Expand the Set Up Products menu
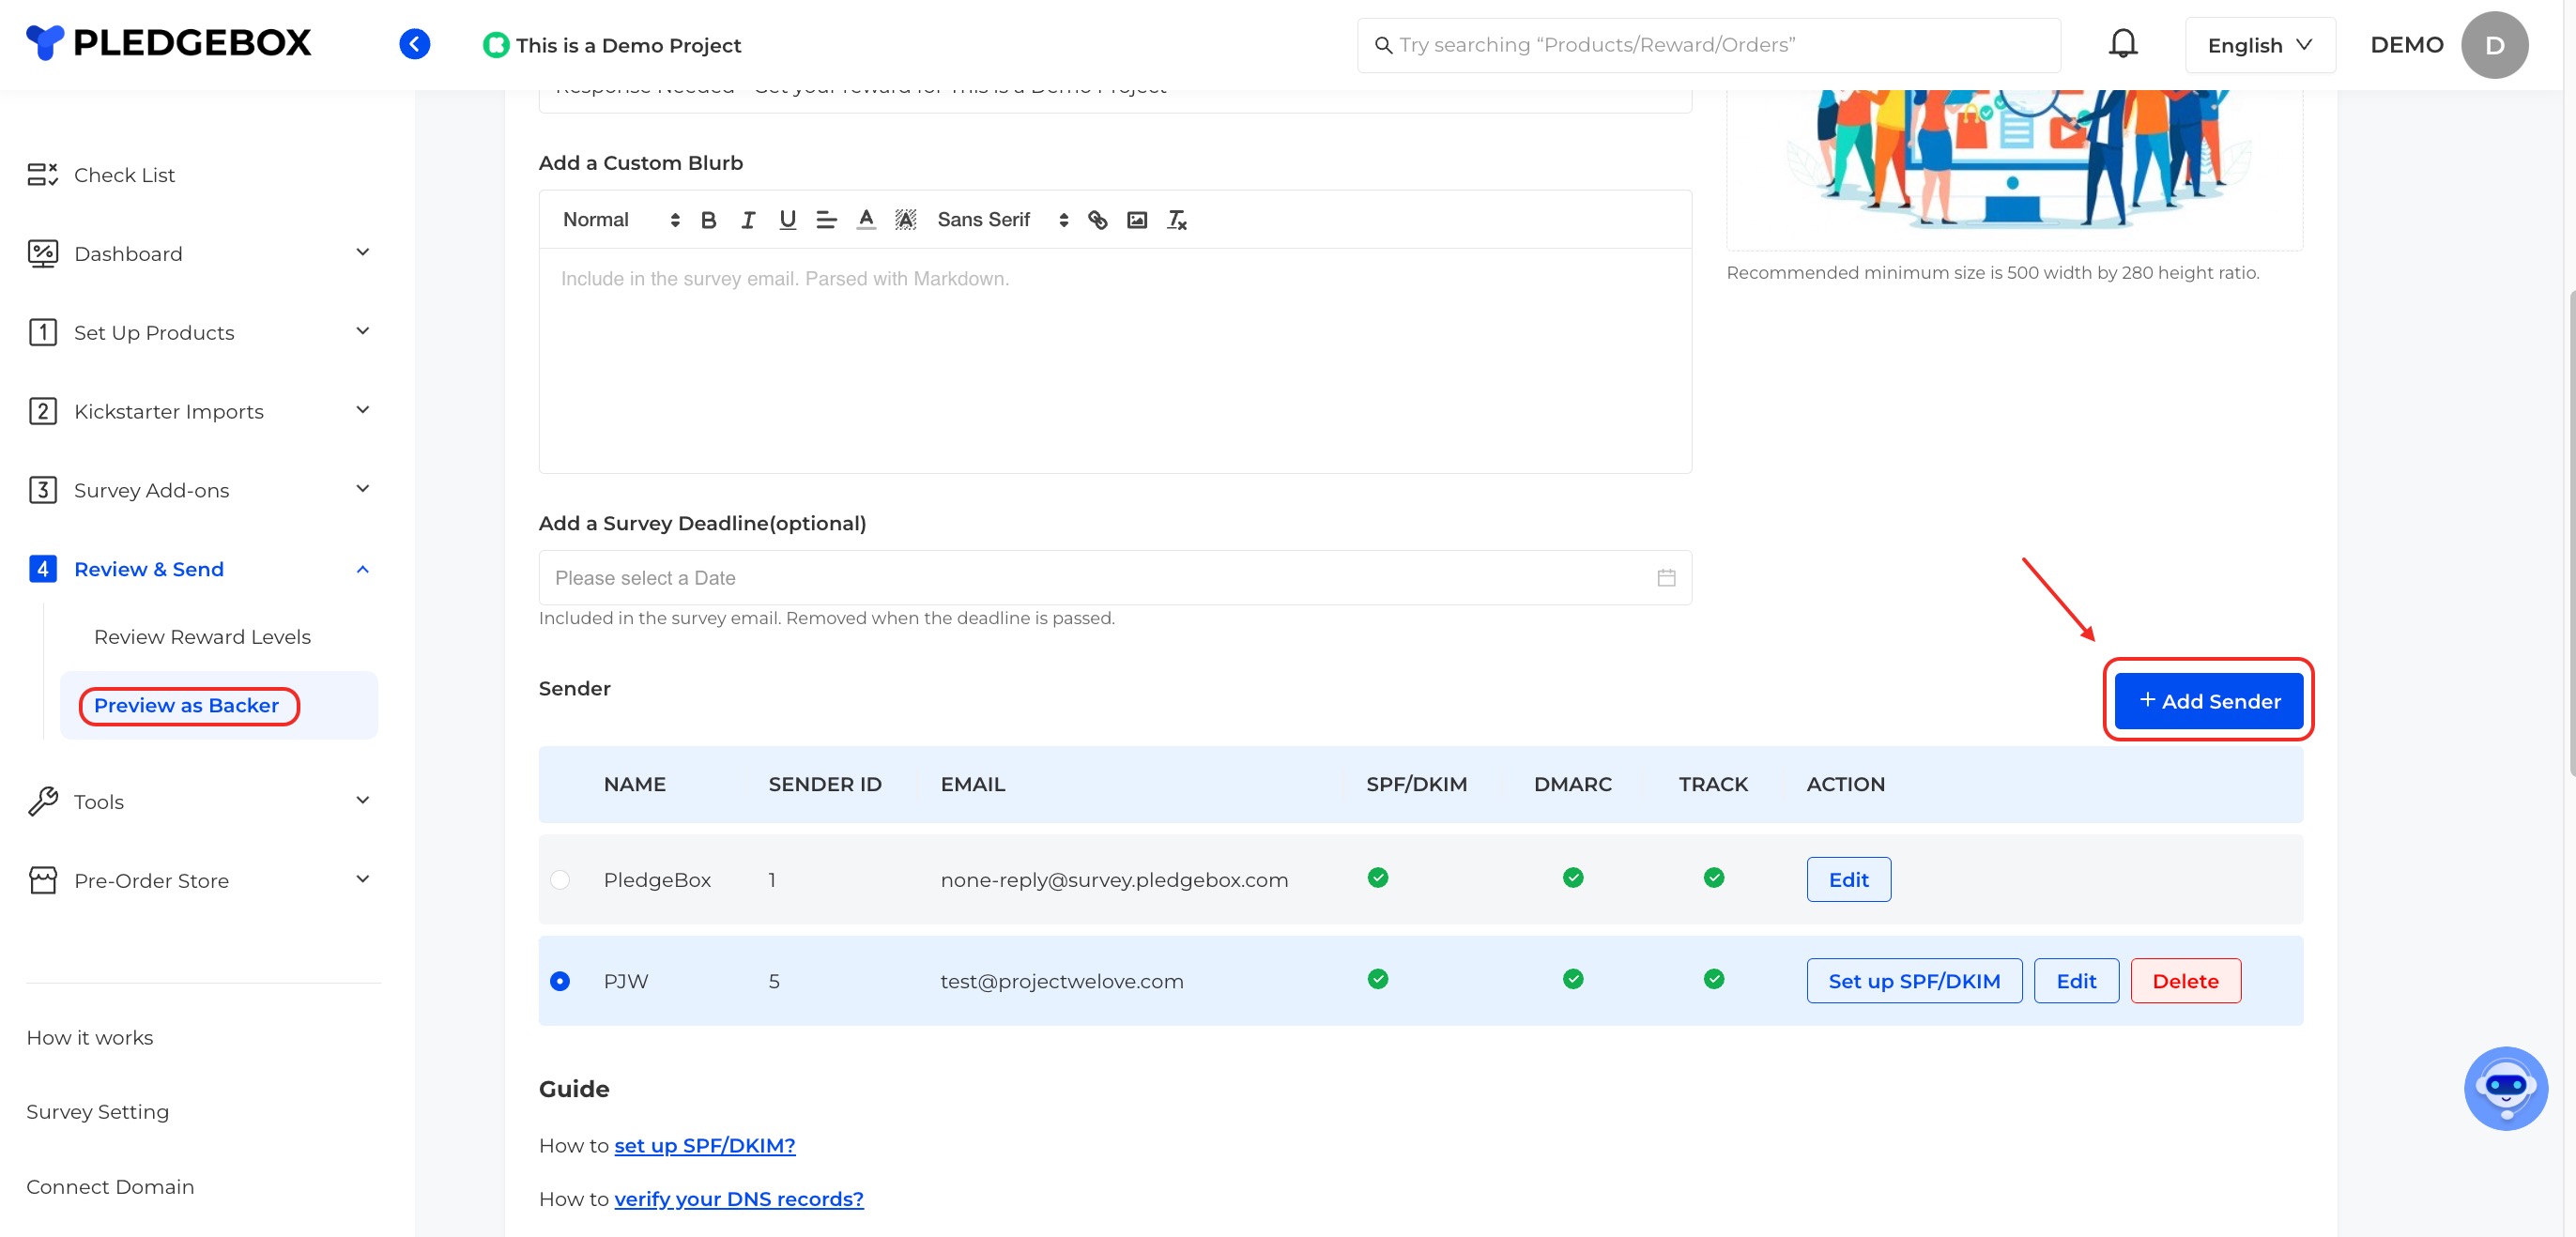Screen dimensions: 2576x1237 point(363,332)
